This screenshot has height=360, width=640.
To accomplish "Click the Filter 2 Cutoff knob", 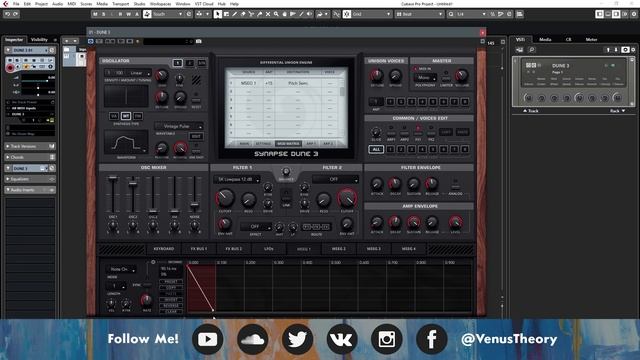I will pyautogui.click(x=347, y=198).
